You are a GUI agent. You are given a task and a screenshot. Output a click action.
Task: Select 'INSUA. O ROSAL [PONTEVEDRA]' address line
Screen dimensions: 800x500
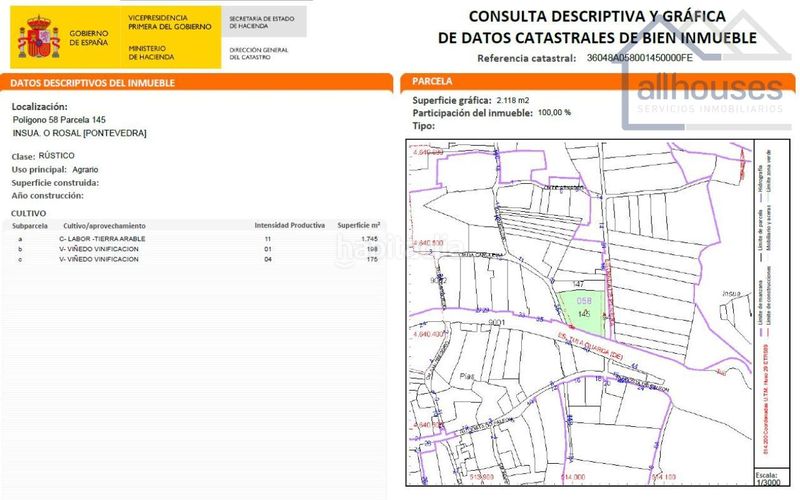coord(80,133)
